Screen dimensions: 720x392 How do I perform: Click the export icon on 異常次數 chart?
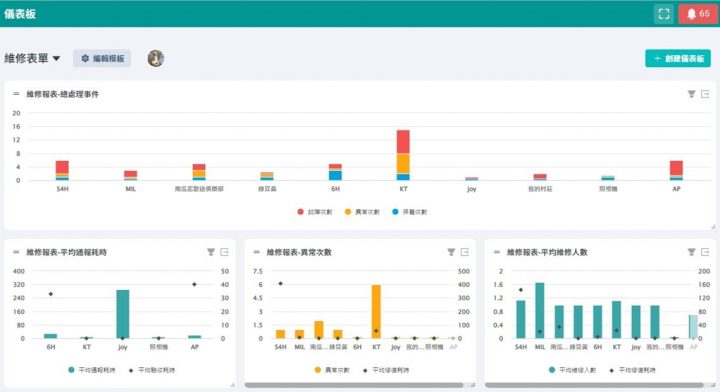coord(465,252)
